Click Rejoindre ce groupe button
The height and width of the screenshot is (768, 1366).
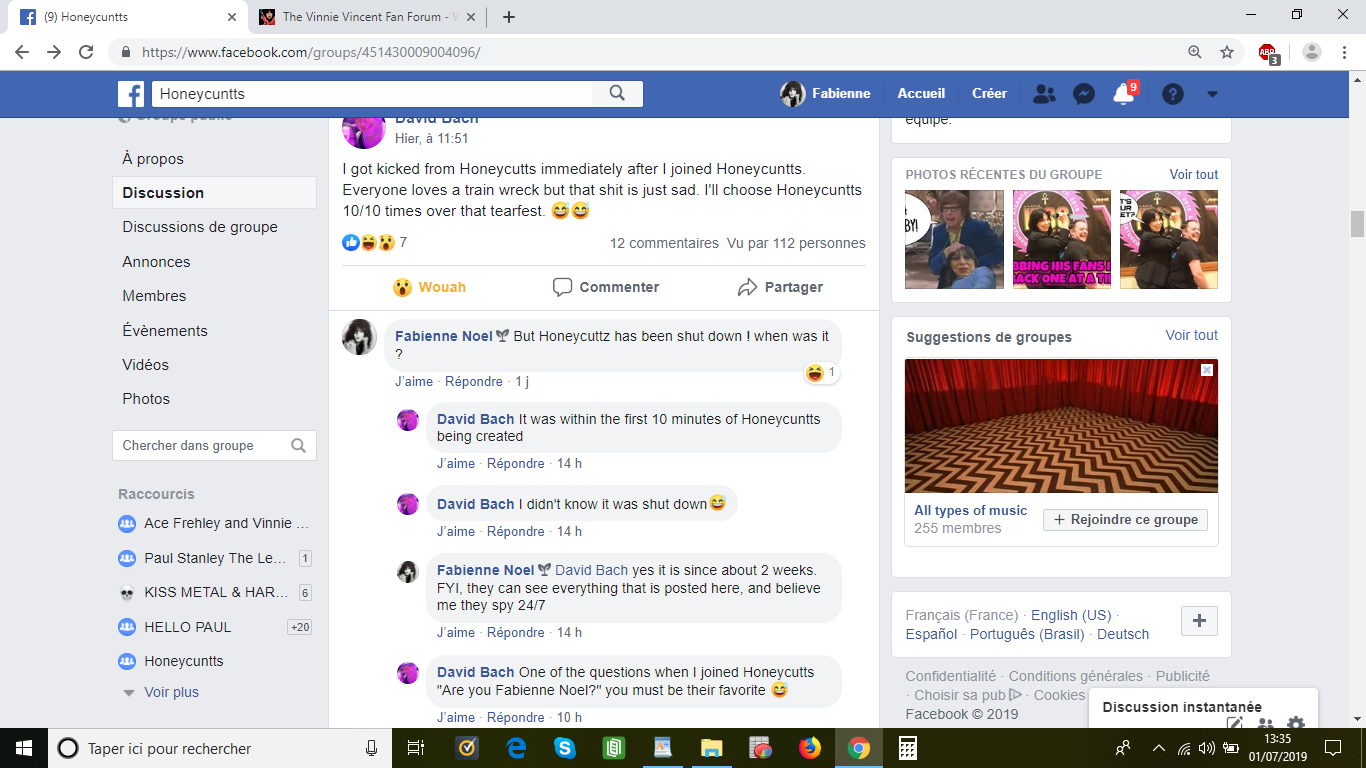tap(1125, 520)
